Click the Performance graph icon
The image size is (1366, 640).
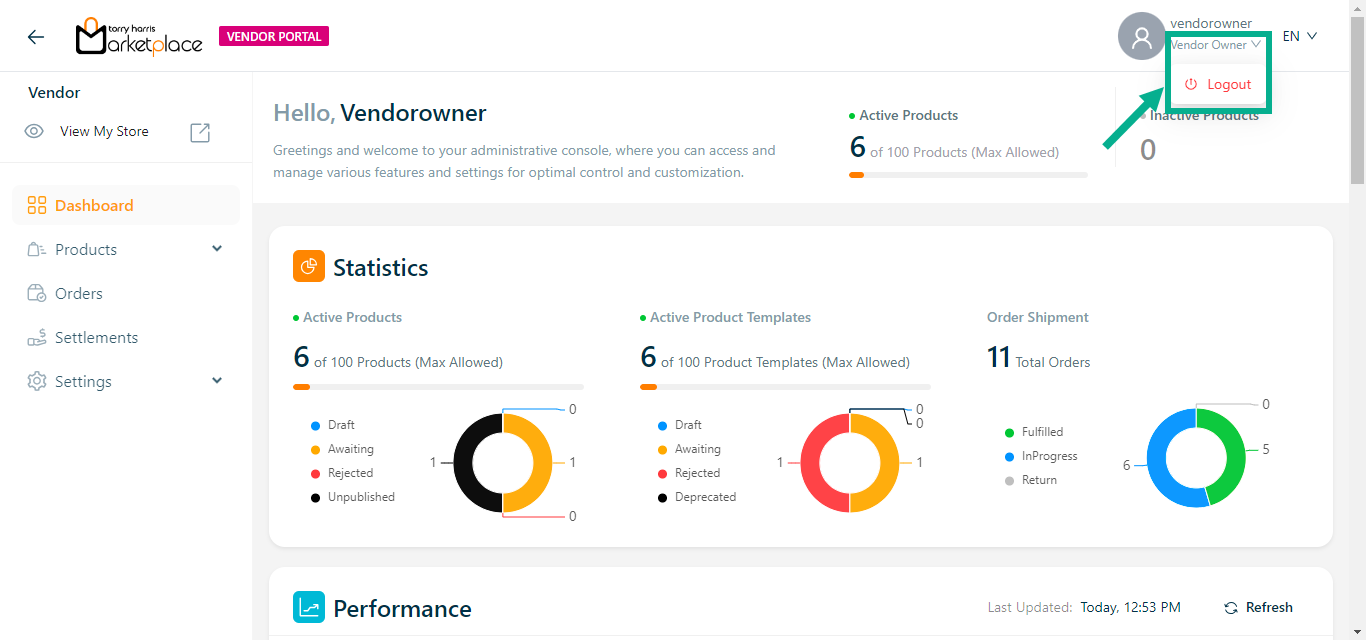pos(309,608)
